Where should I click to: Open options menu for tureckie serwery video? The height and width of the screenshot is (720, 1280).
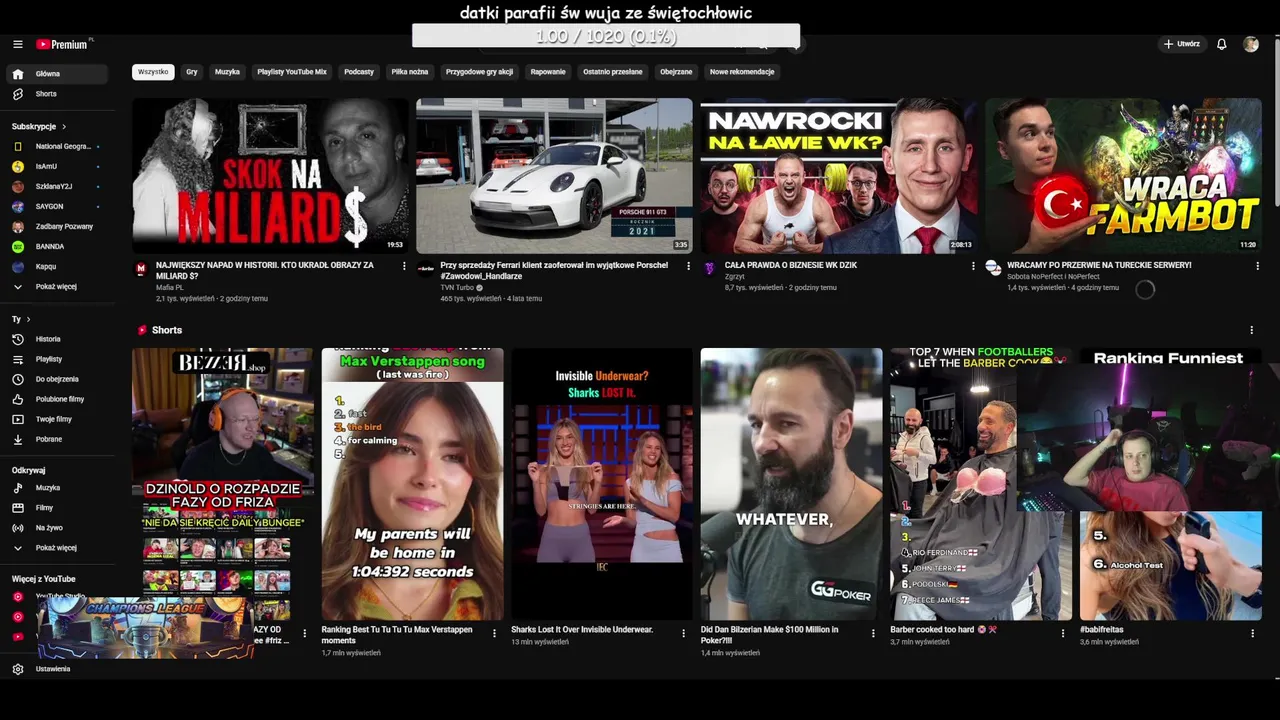click(1257, 266)
